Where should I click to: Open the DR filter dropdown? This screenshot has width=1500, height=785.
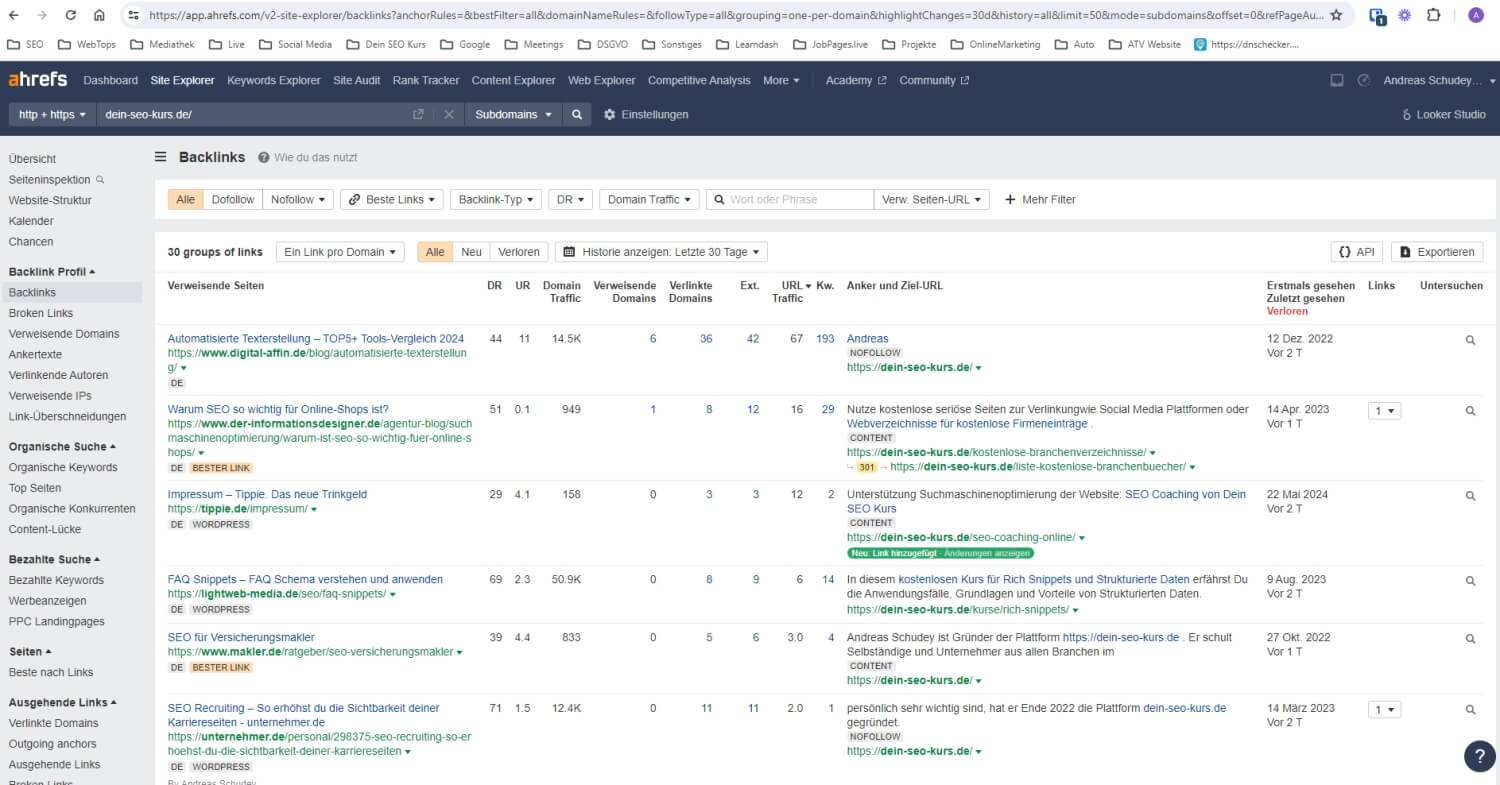570,200
